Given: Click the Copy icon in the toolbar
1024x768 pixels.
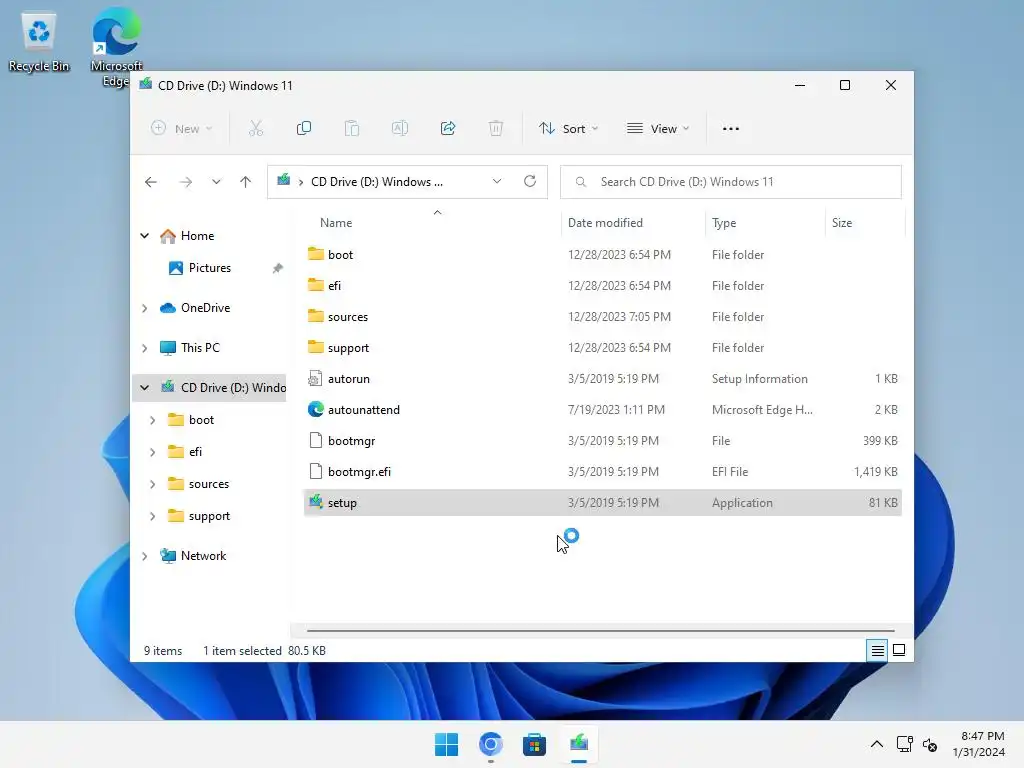Looking at the screenshot, I should pos(304,129).
